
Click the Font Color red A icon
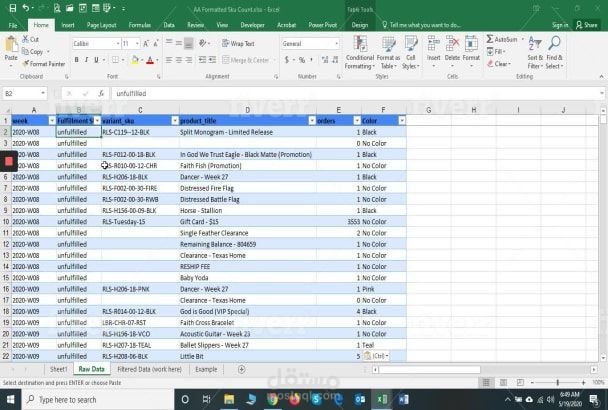[150, 60]
